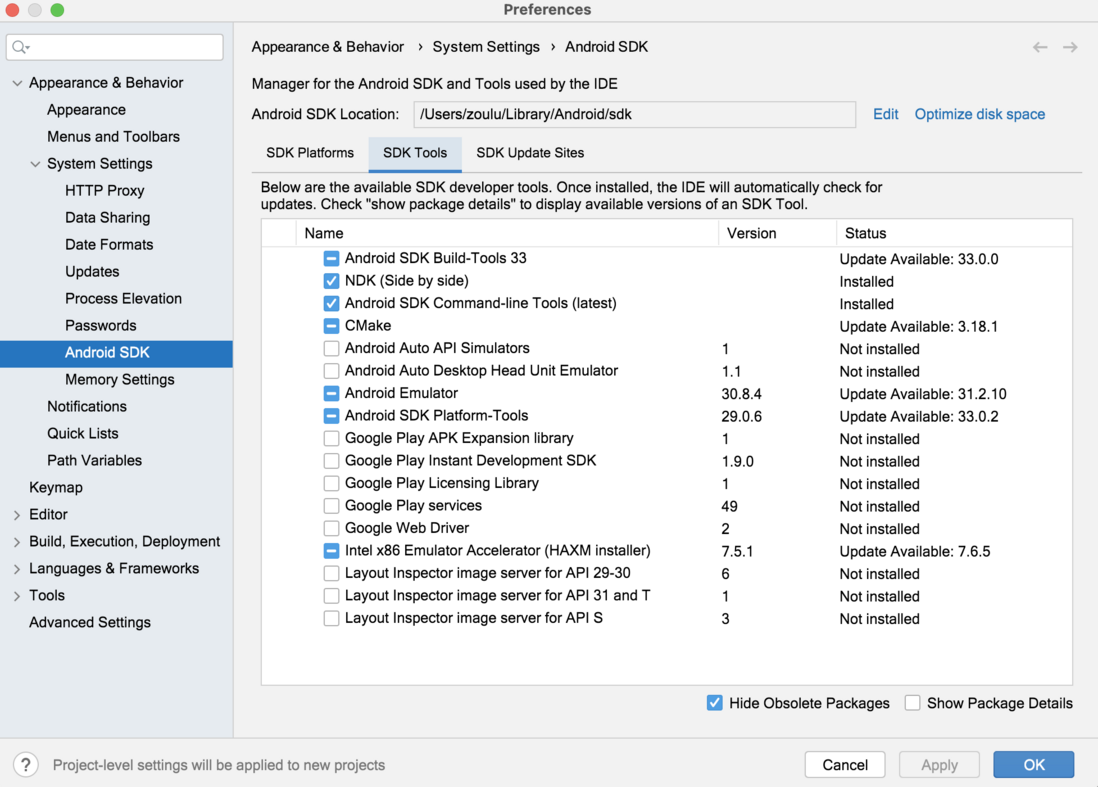Screen dimensions: 1098x787
Task: Check Layout Inspector image server for API 31 and T
Action: tap(331, 595)
